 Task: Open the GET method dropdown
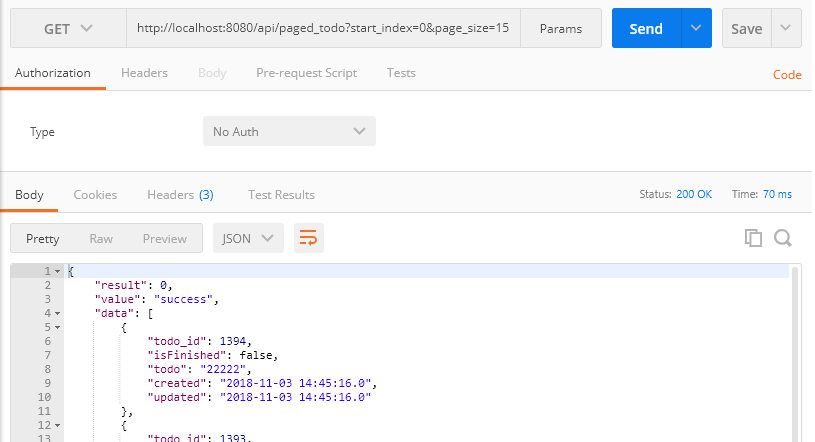click(x=68, y=29)
